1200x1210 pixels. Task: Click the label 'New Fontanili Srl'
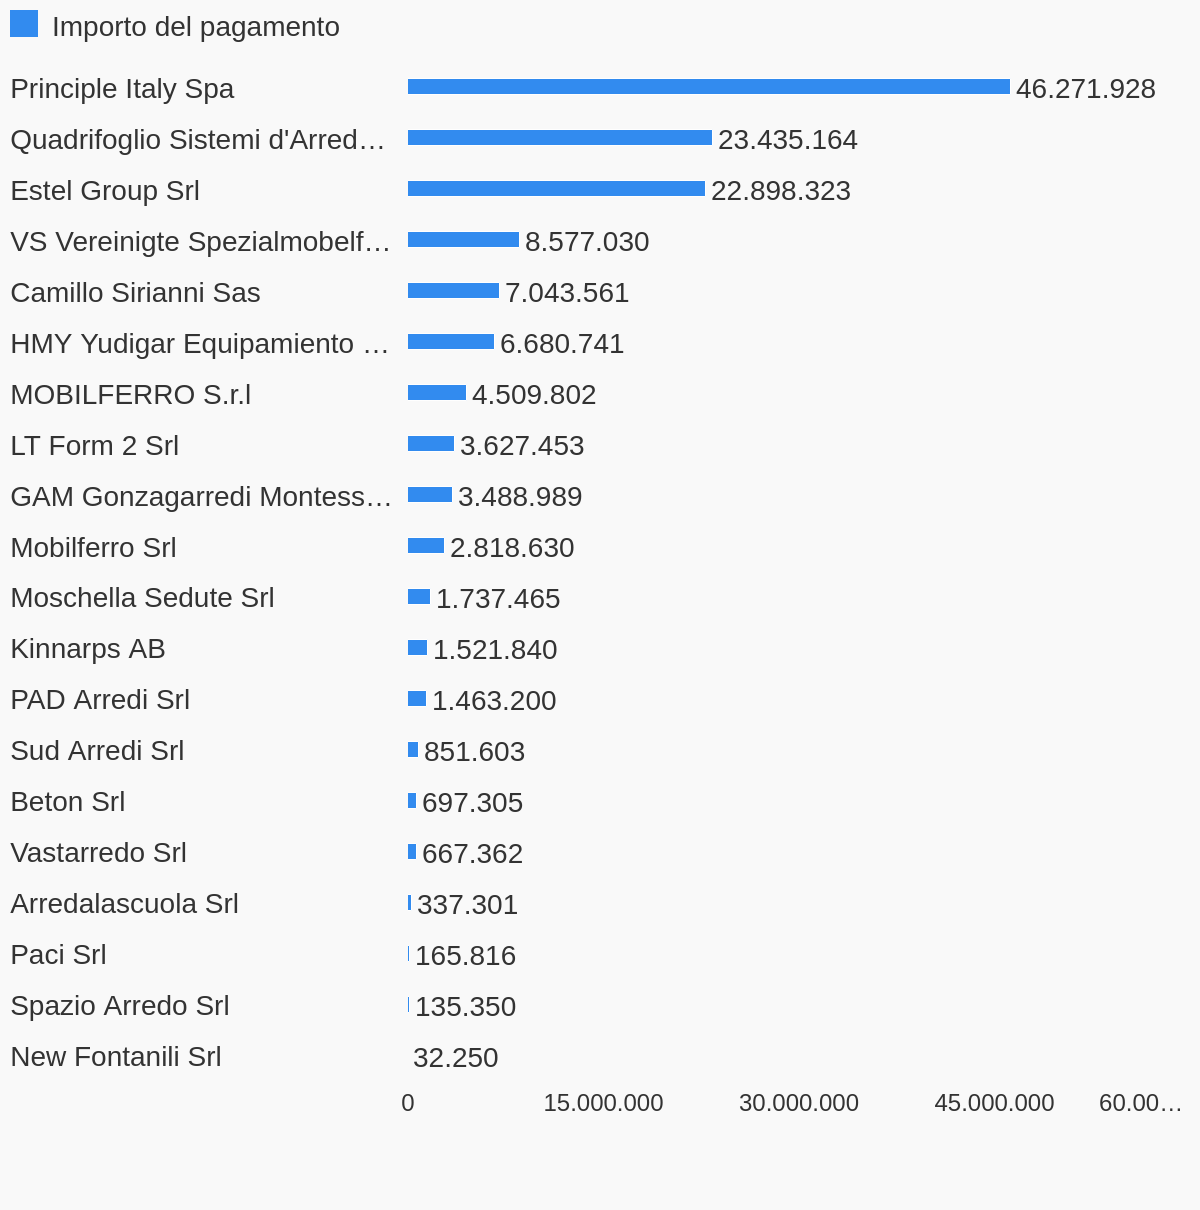click(x=116, y=1057)
